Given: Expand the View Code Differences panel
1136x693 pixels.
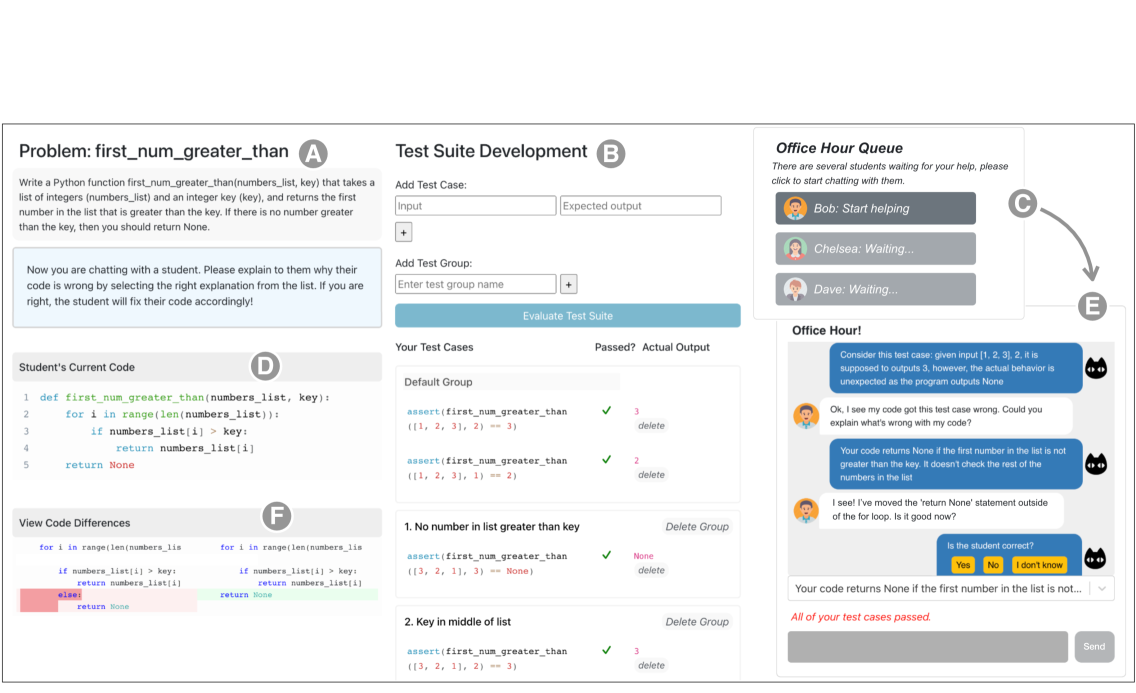Looking at the screenshot, I should coord(197,522).
